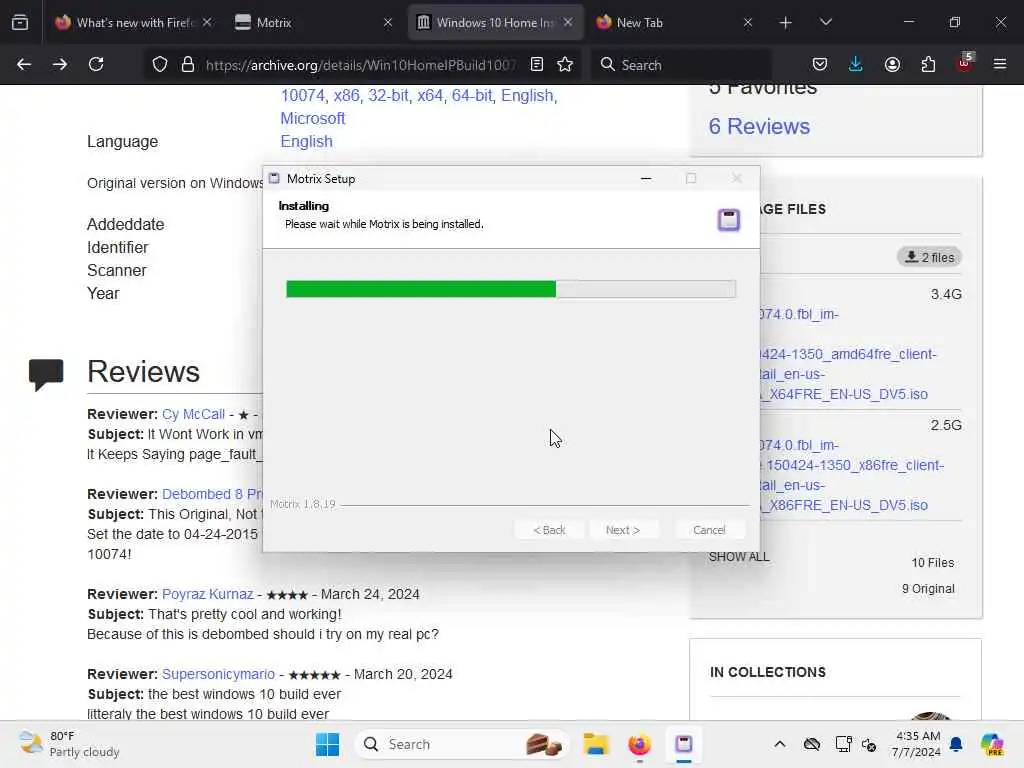Open uBlock Origin extension icon
1024x768 pixels.
[x=964, y=63]
